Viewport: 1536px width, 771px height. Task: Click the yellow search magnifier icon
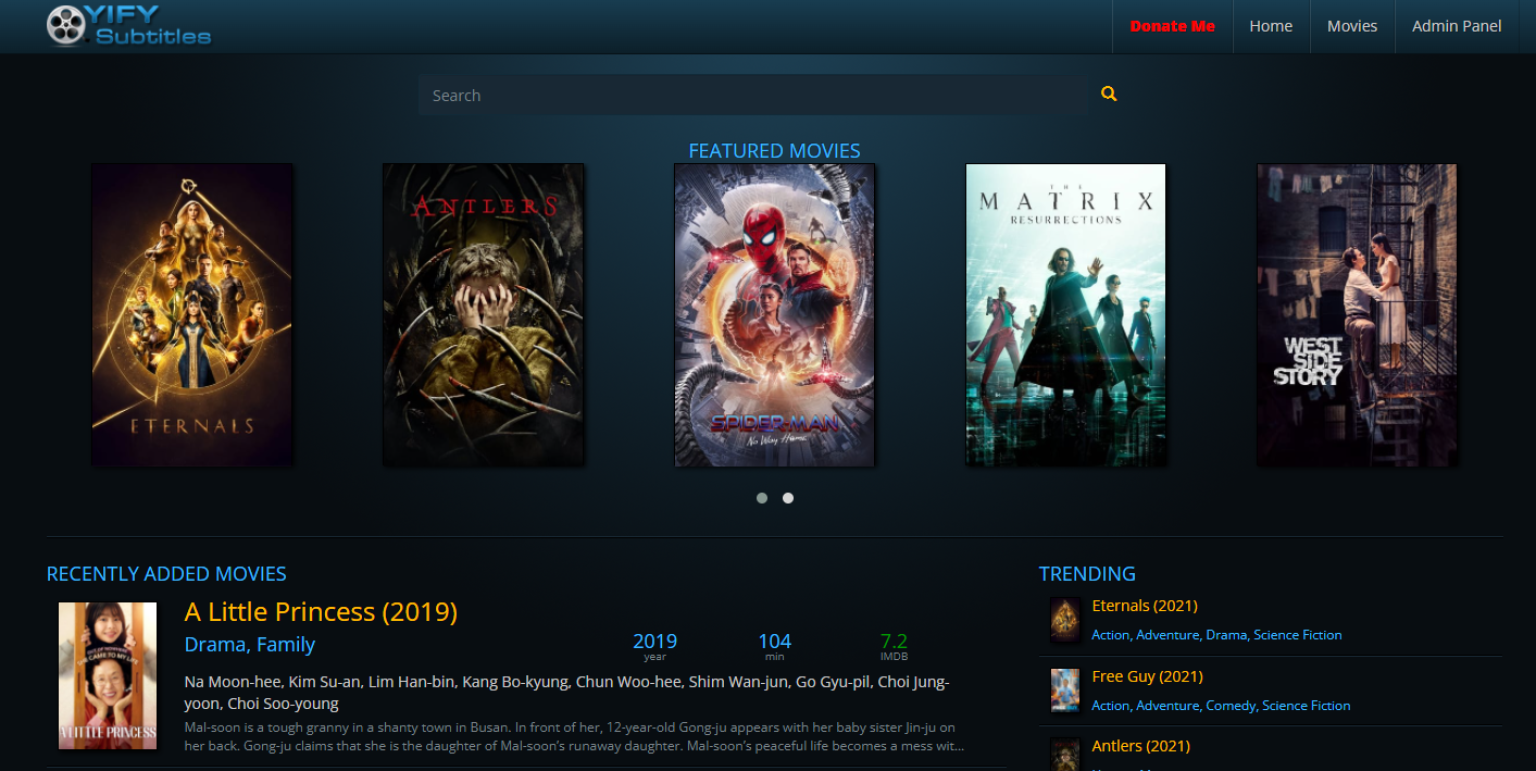tap(1108, 94)
